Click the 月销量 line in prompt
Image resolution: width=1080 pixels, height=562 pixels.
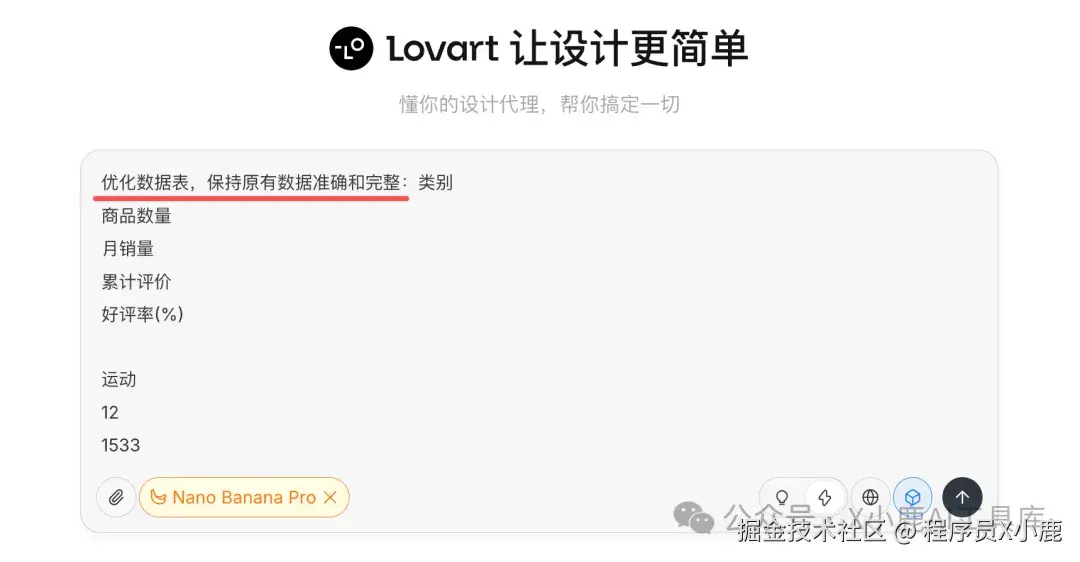point(128,249)
